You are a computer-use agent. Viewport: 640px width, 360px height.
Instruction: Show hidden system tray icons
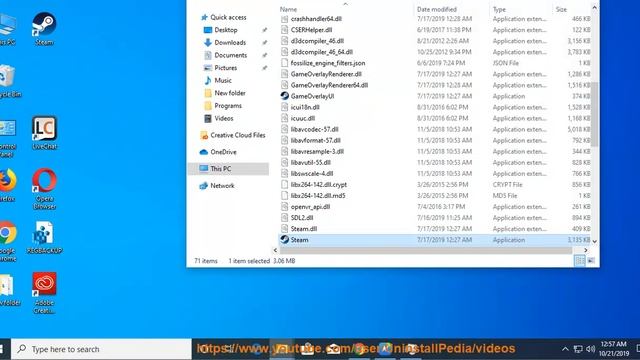[565, 349]
